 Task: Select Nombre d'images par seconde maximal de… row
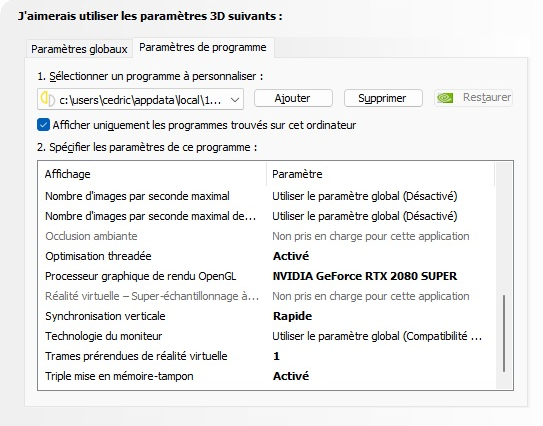[267, 216]
